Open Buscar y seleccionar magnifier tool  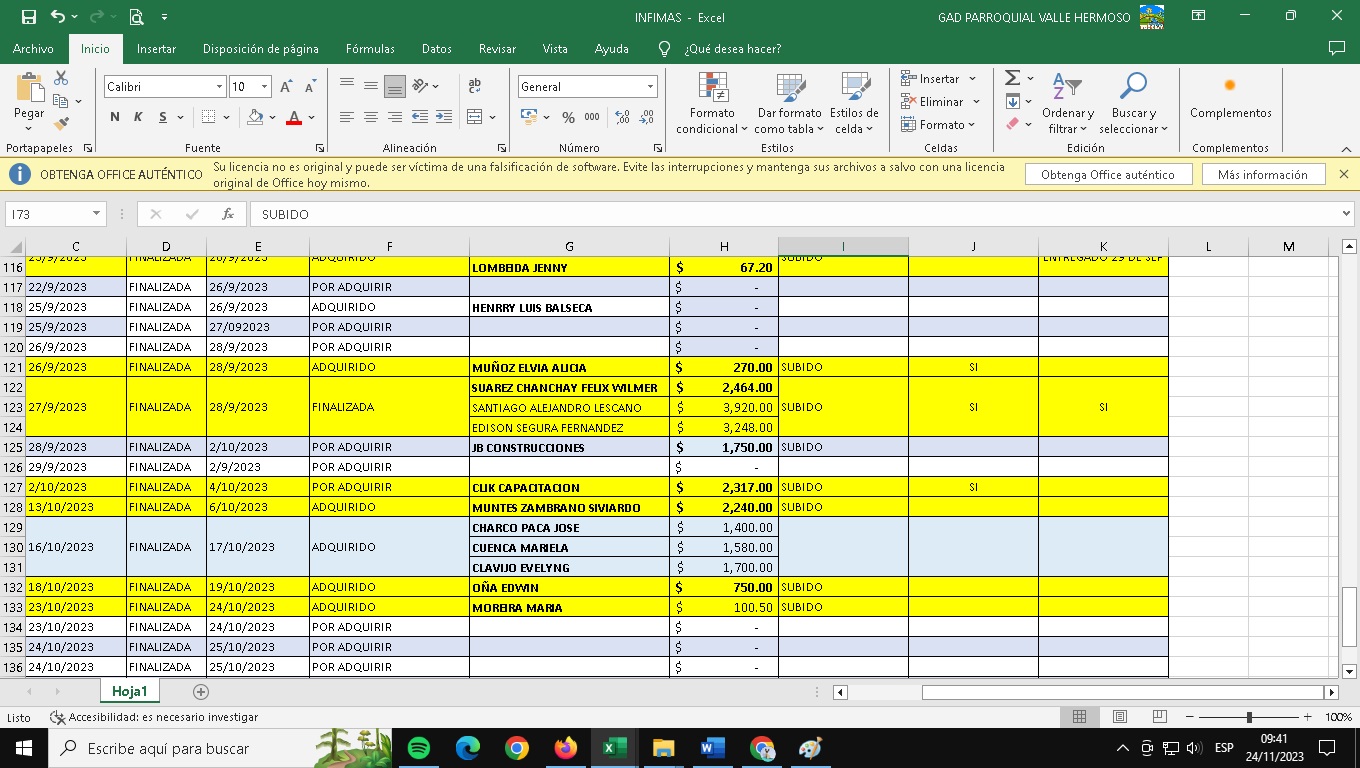pyautogui.click(x=1133, y=103)
